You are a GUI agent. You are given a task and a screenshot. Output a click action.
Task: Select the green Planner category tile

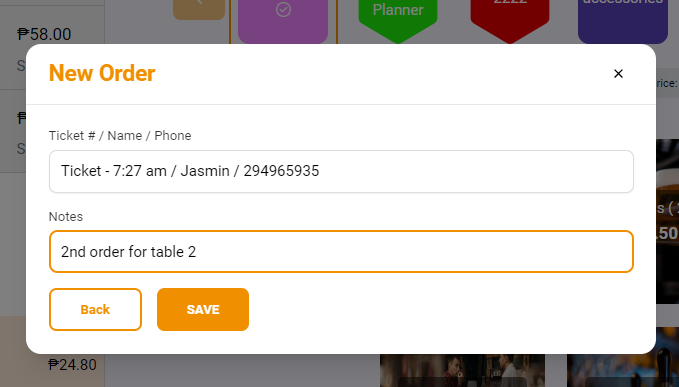point(398,19)
